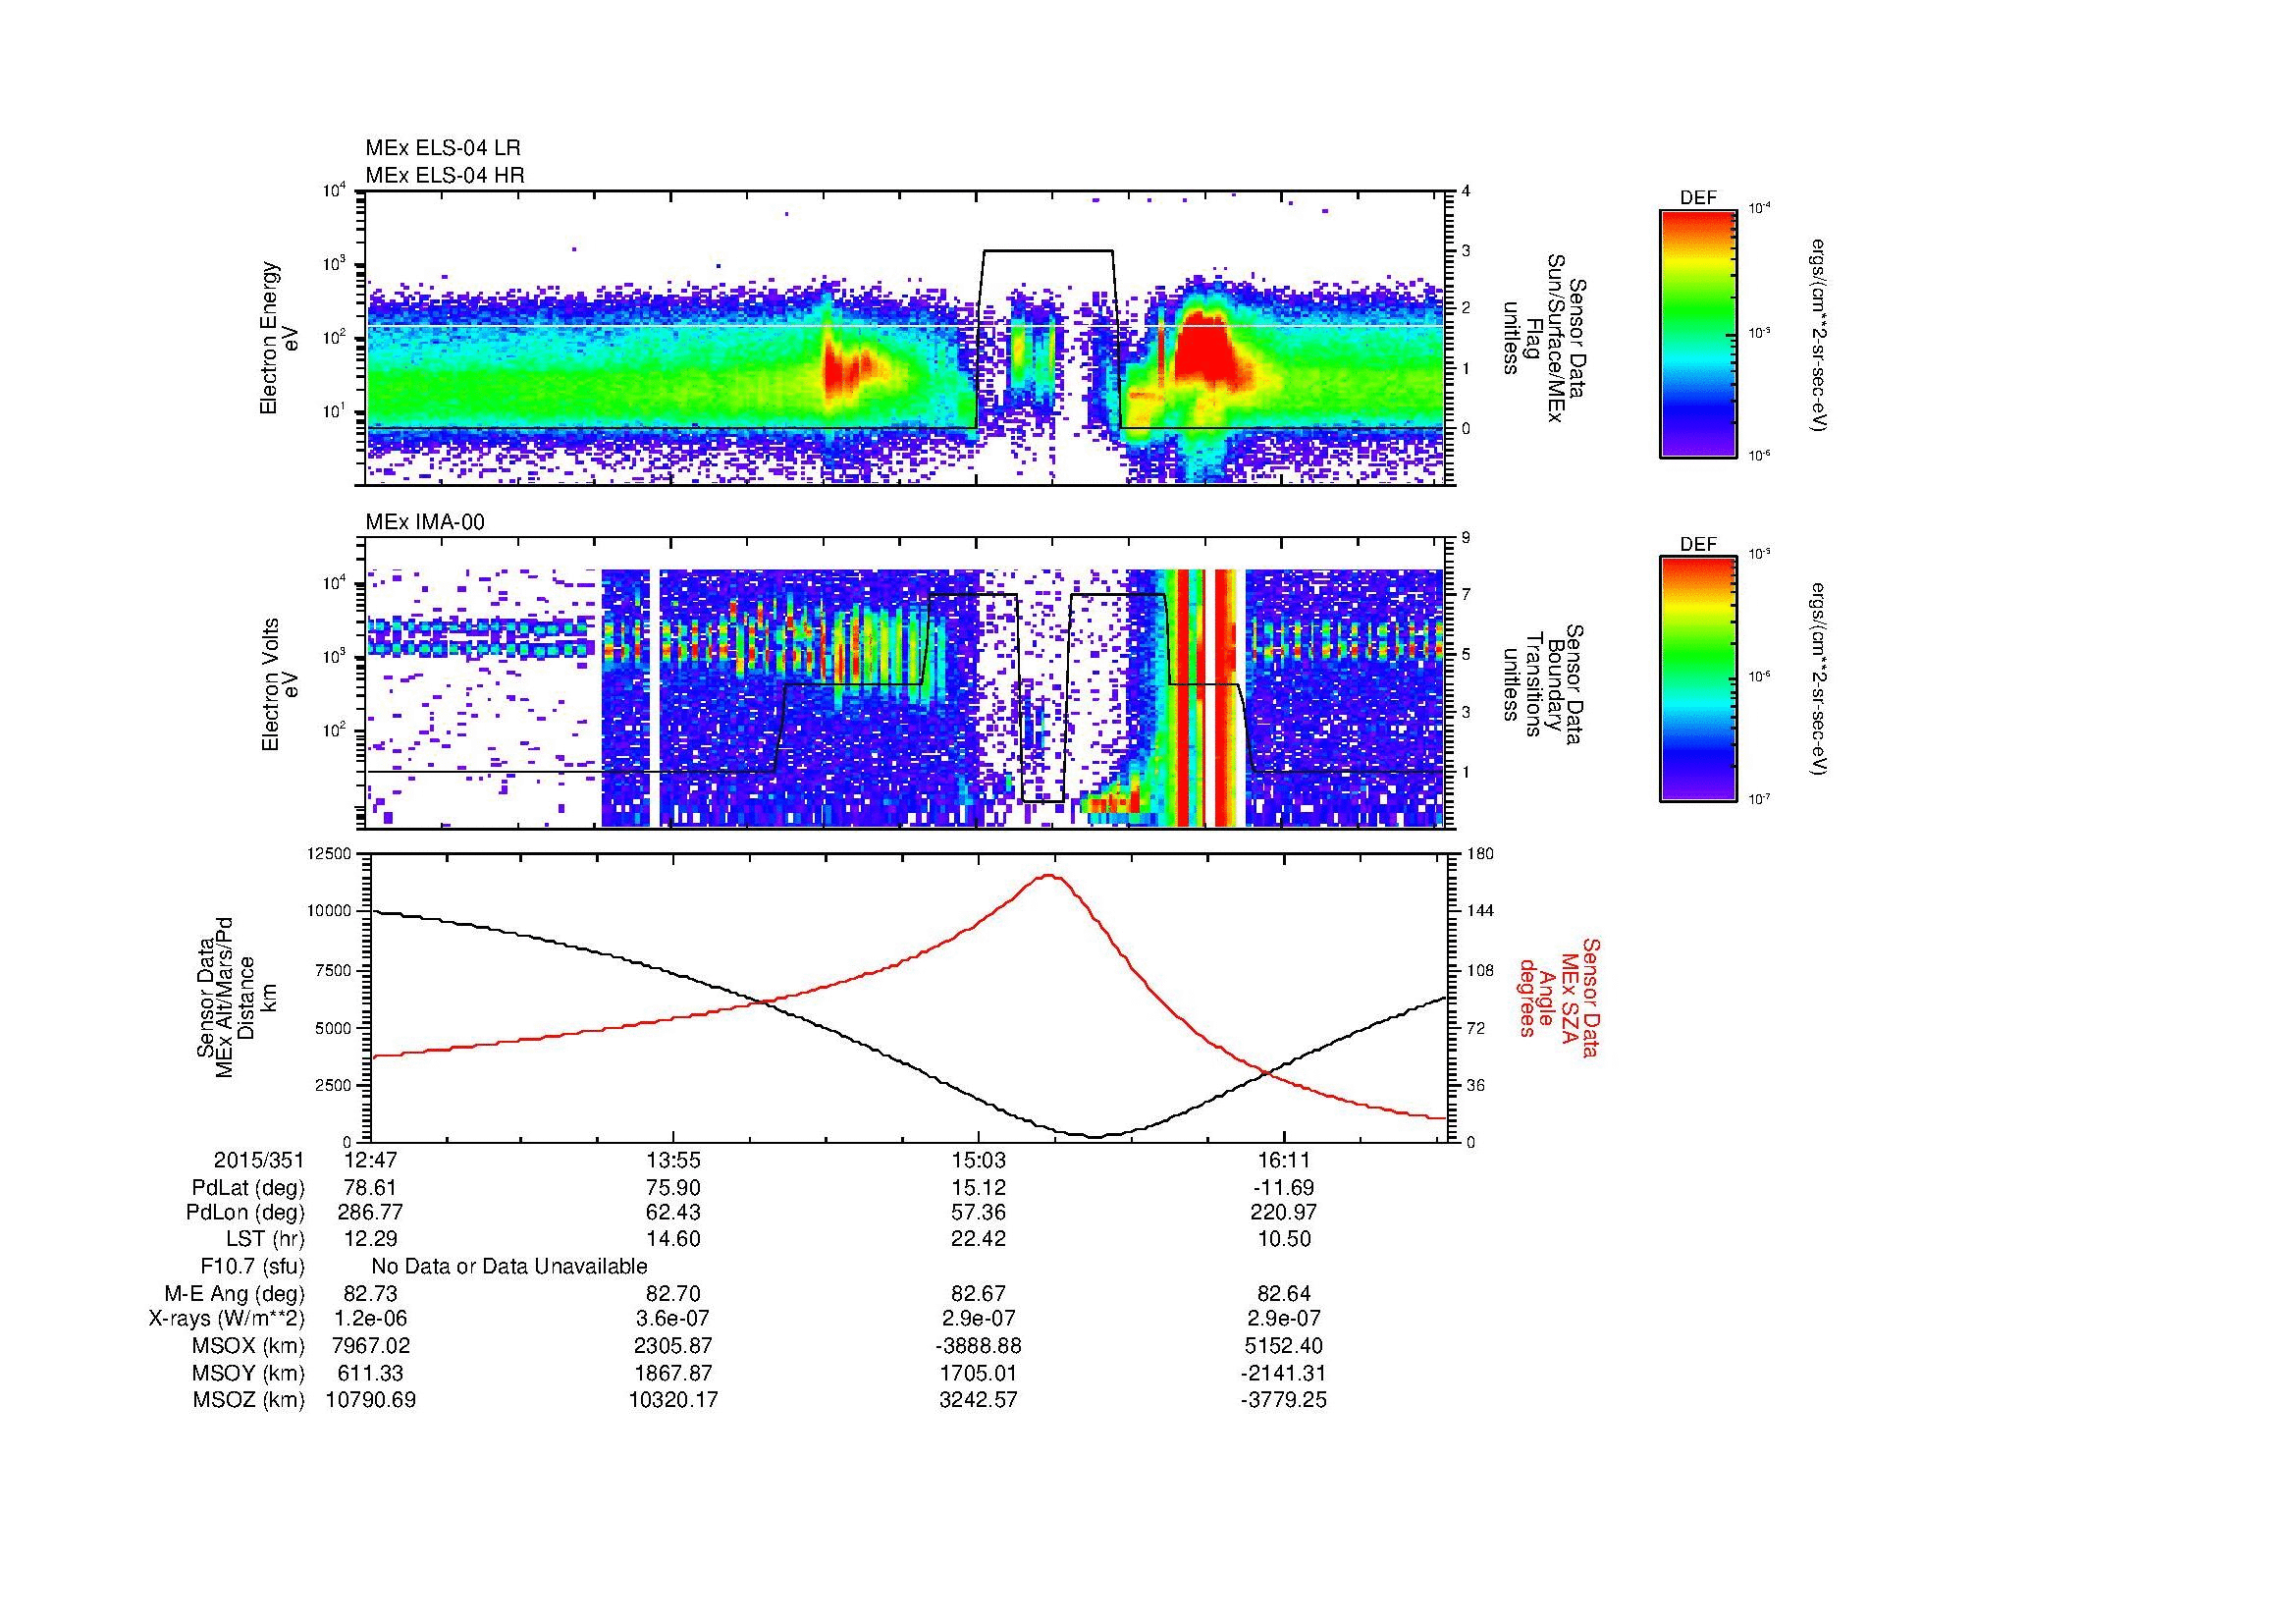Select LST value '14.60'
This screenshot has height=1623, width=2296.
pyautogui.click(x=674, y=1239)
